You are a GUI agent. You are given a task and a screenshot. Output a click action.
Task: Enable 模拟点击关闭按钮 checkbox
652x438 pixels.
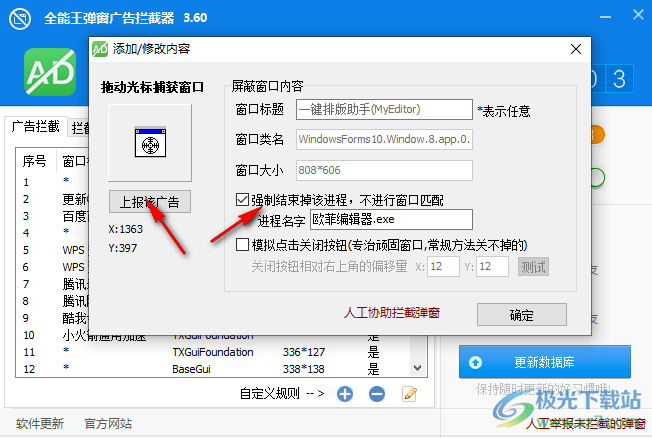(x=242, y=245)
